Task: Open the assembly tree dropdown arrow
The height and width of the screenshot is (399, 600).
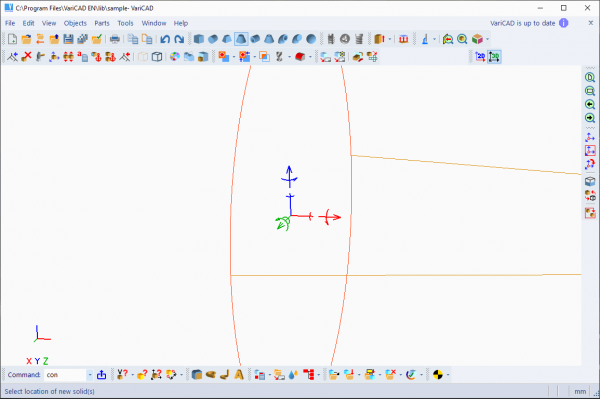Action: pos(318,375)
